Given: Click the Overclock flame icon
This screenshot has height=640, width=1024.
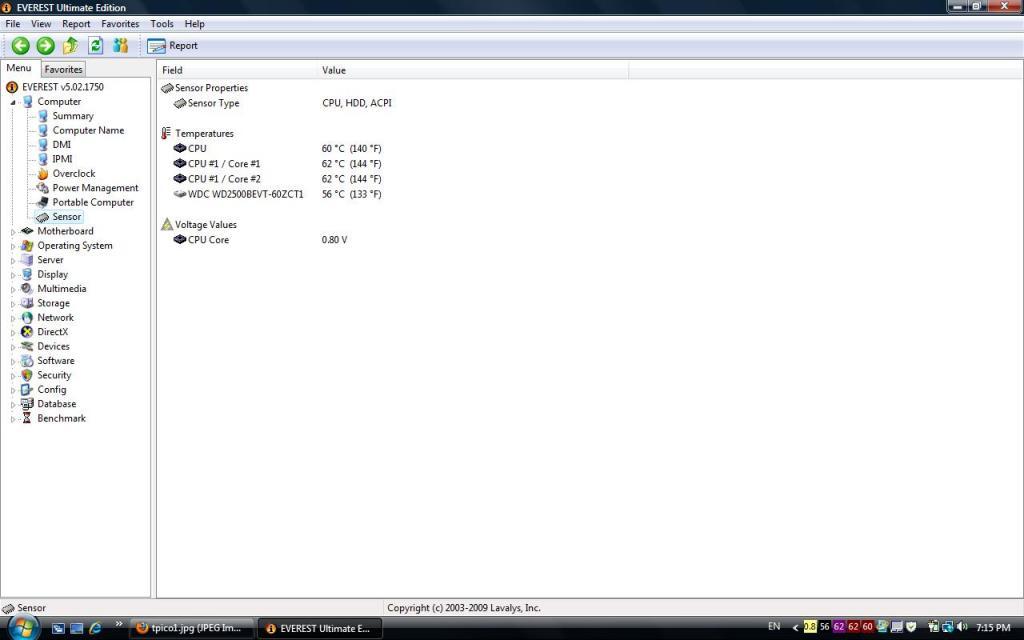Looking at the screenshot, I should (x=42, y=174).
